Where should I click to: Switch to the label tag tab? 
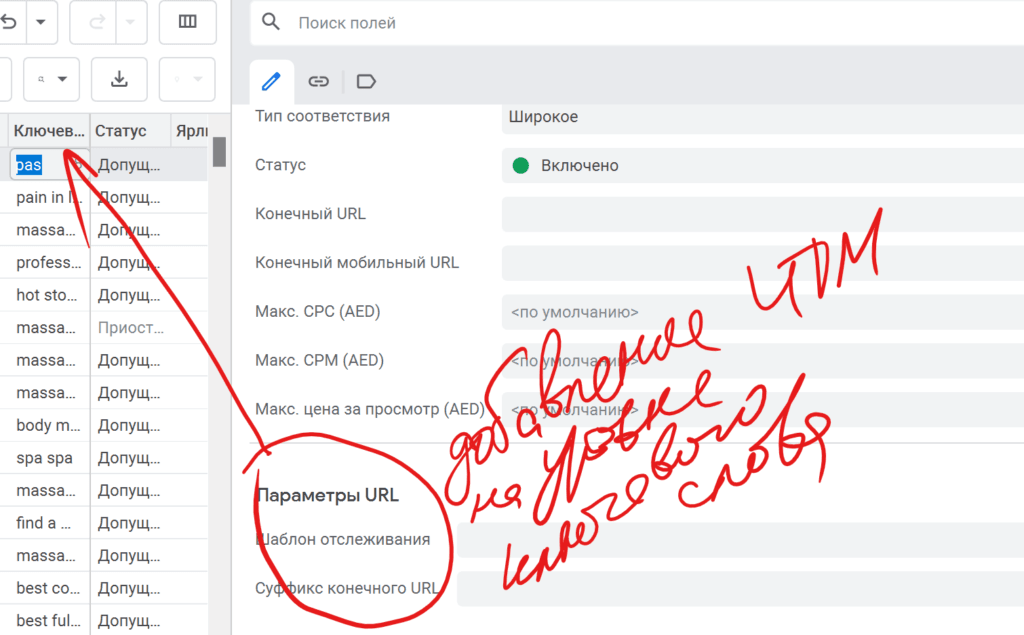[366, 82]
